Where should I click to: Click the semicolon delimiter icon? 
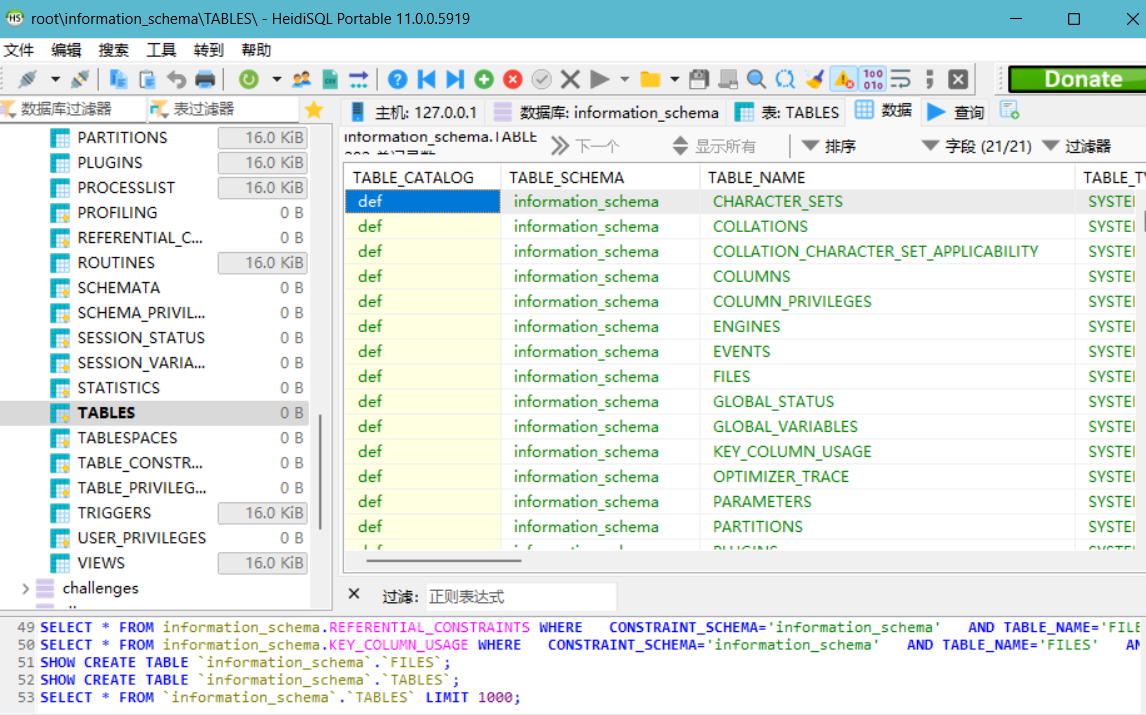tap(930, 79)
